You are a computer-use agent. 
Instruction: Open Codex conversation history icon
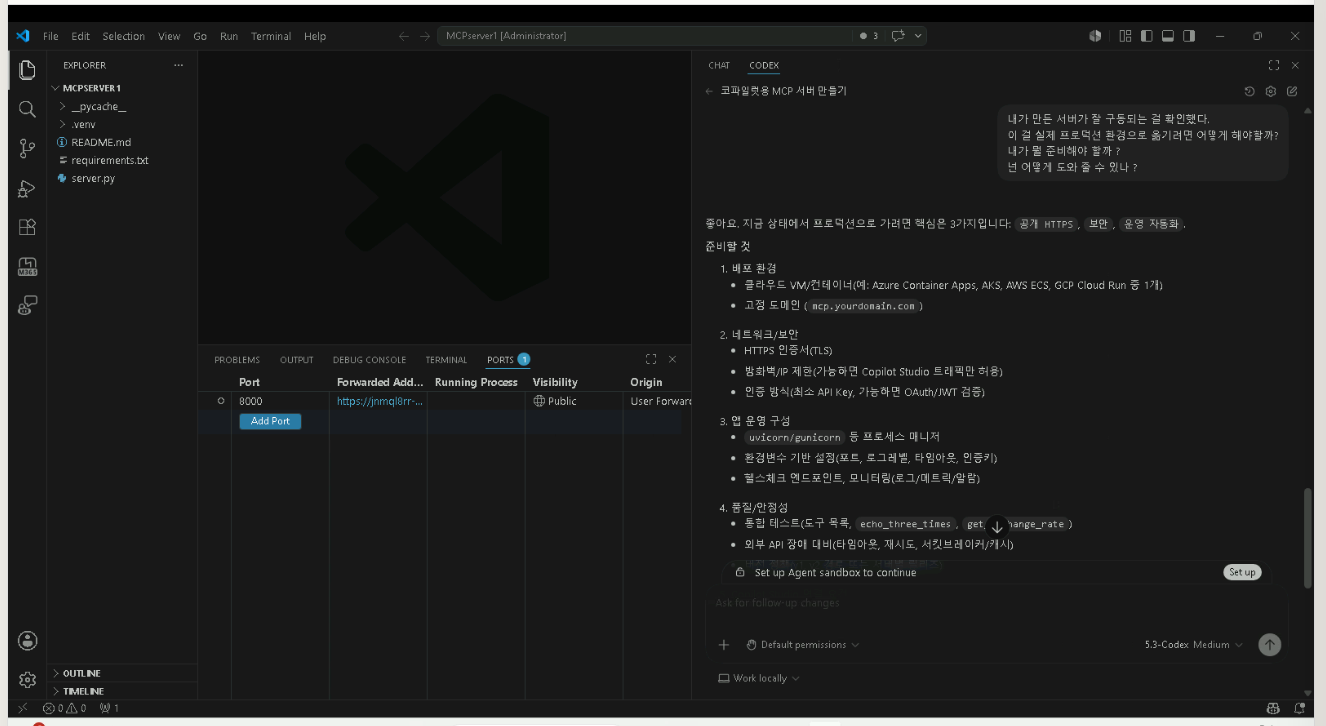tap(1250, 91)
